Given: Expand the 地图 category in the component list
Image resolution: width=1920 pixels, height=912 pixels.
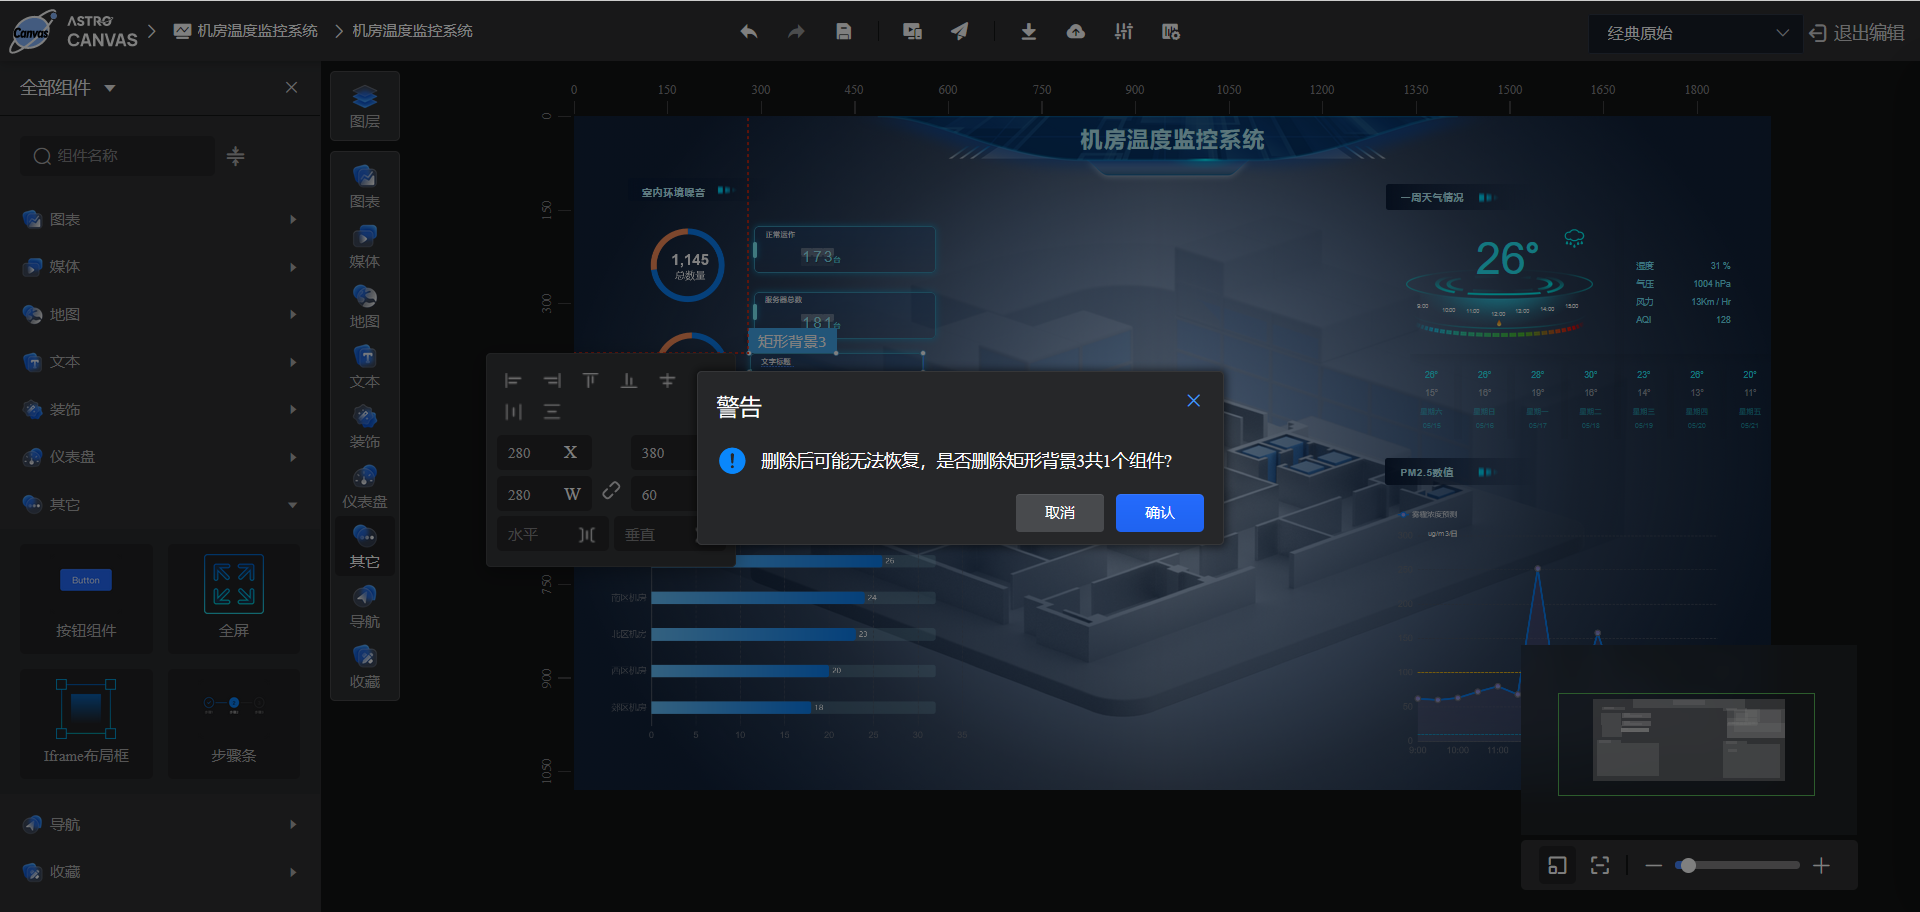Looking at the screenshot, I should (x=160, y=314).
